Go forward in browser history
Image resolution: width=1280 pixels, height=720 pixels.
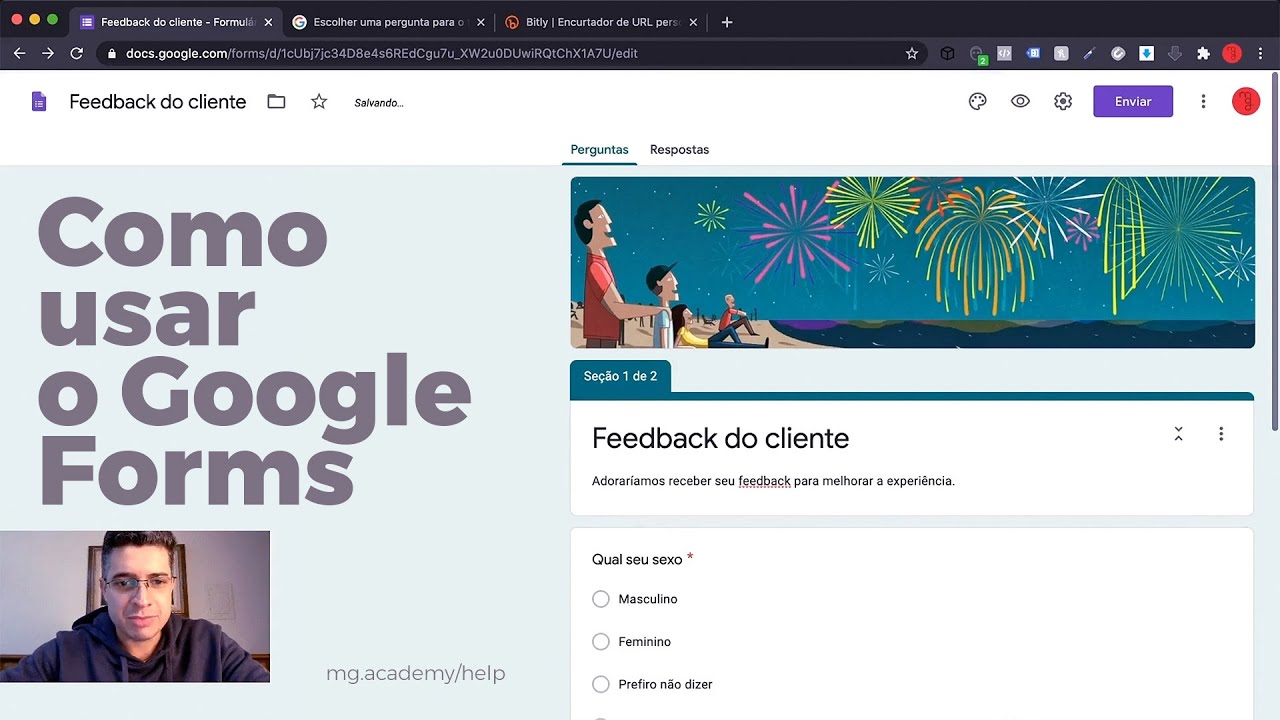click(x=47, y=53)
